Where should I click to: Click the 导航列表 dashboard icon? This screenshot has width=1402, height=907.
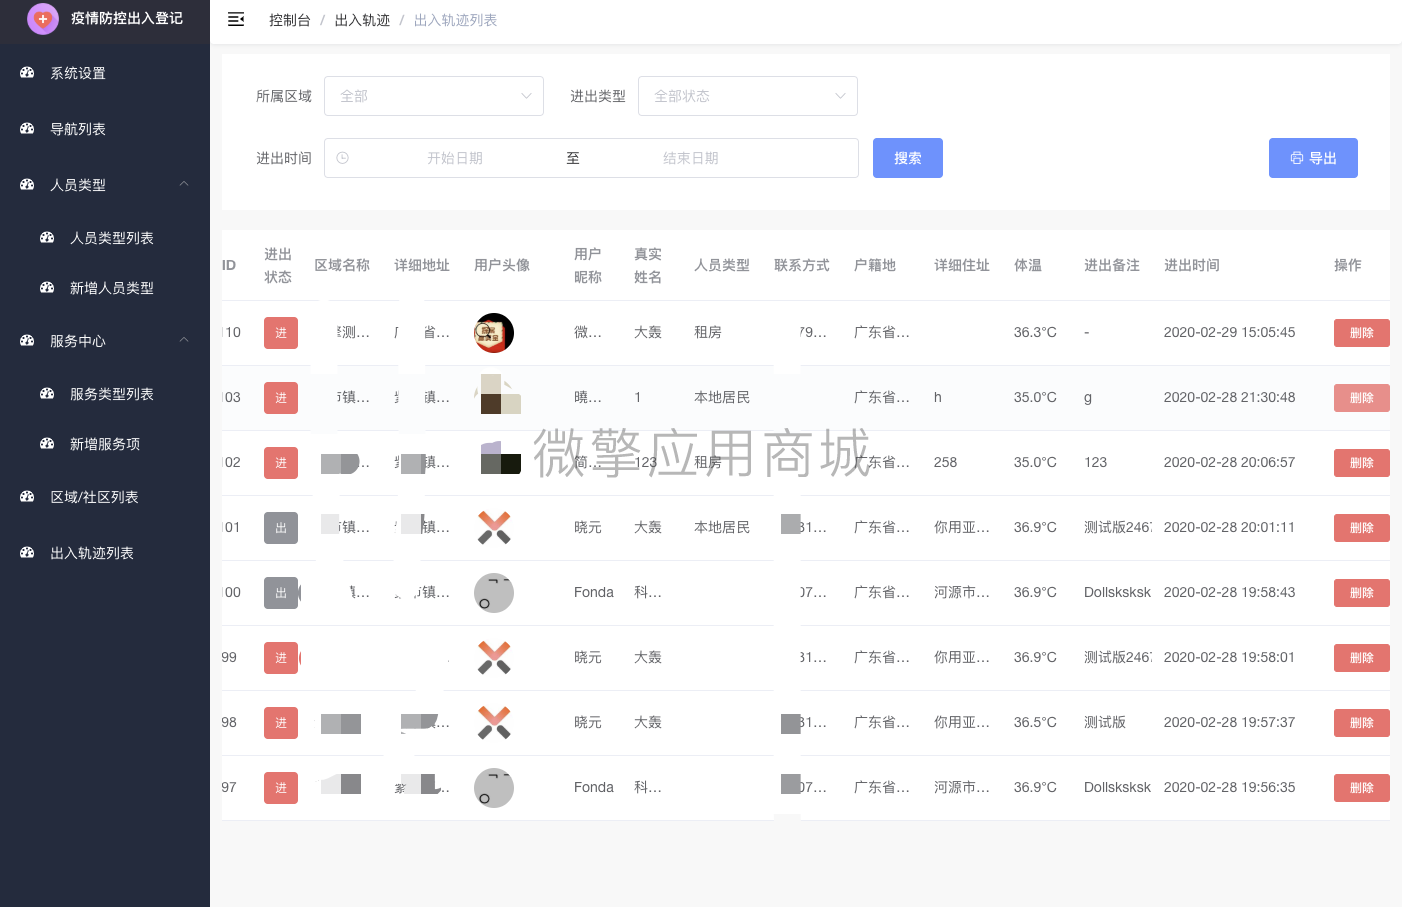(x=27, y=129)
